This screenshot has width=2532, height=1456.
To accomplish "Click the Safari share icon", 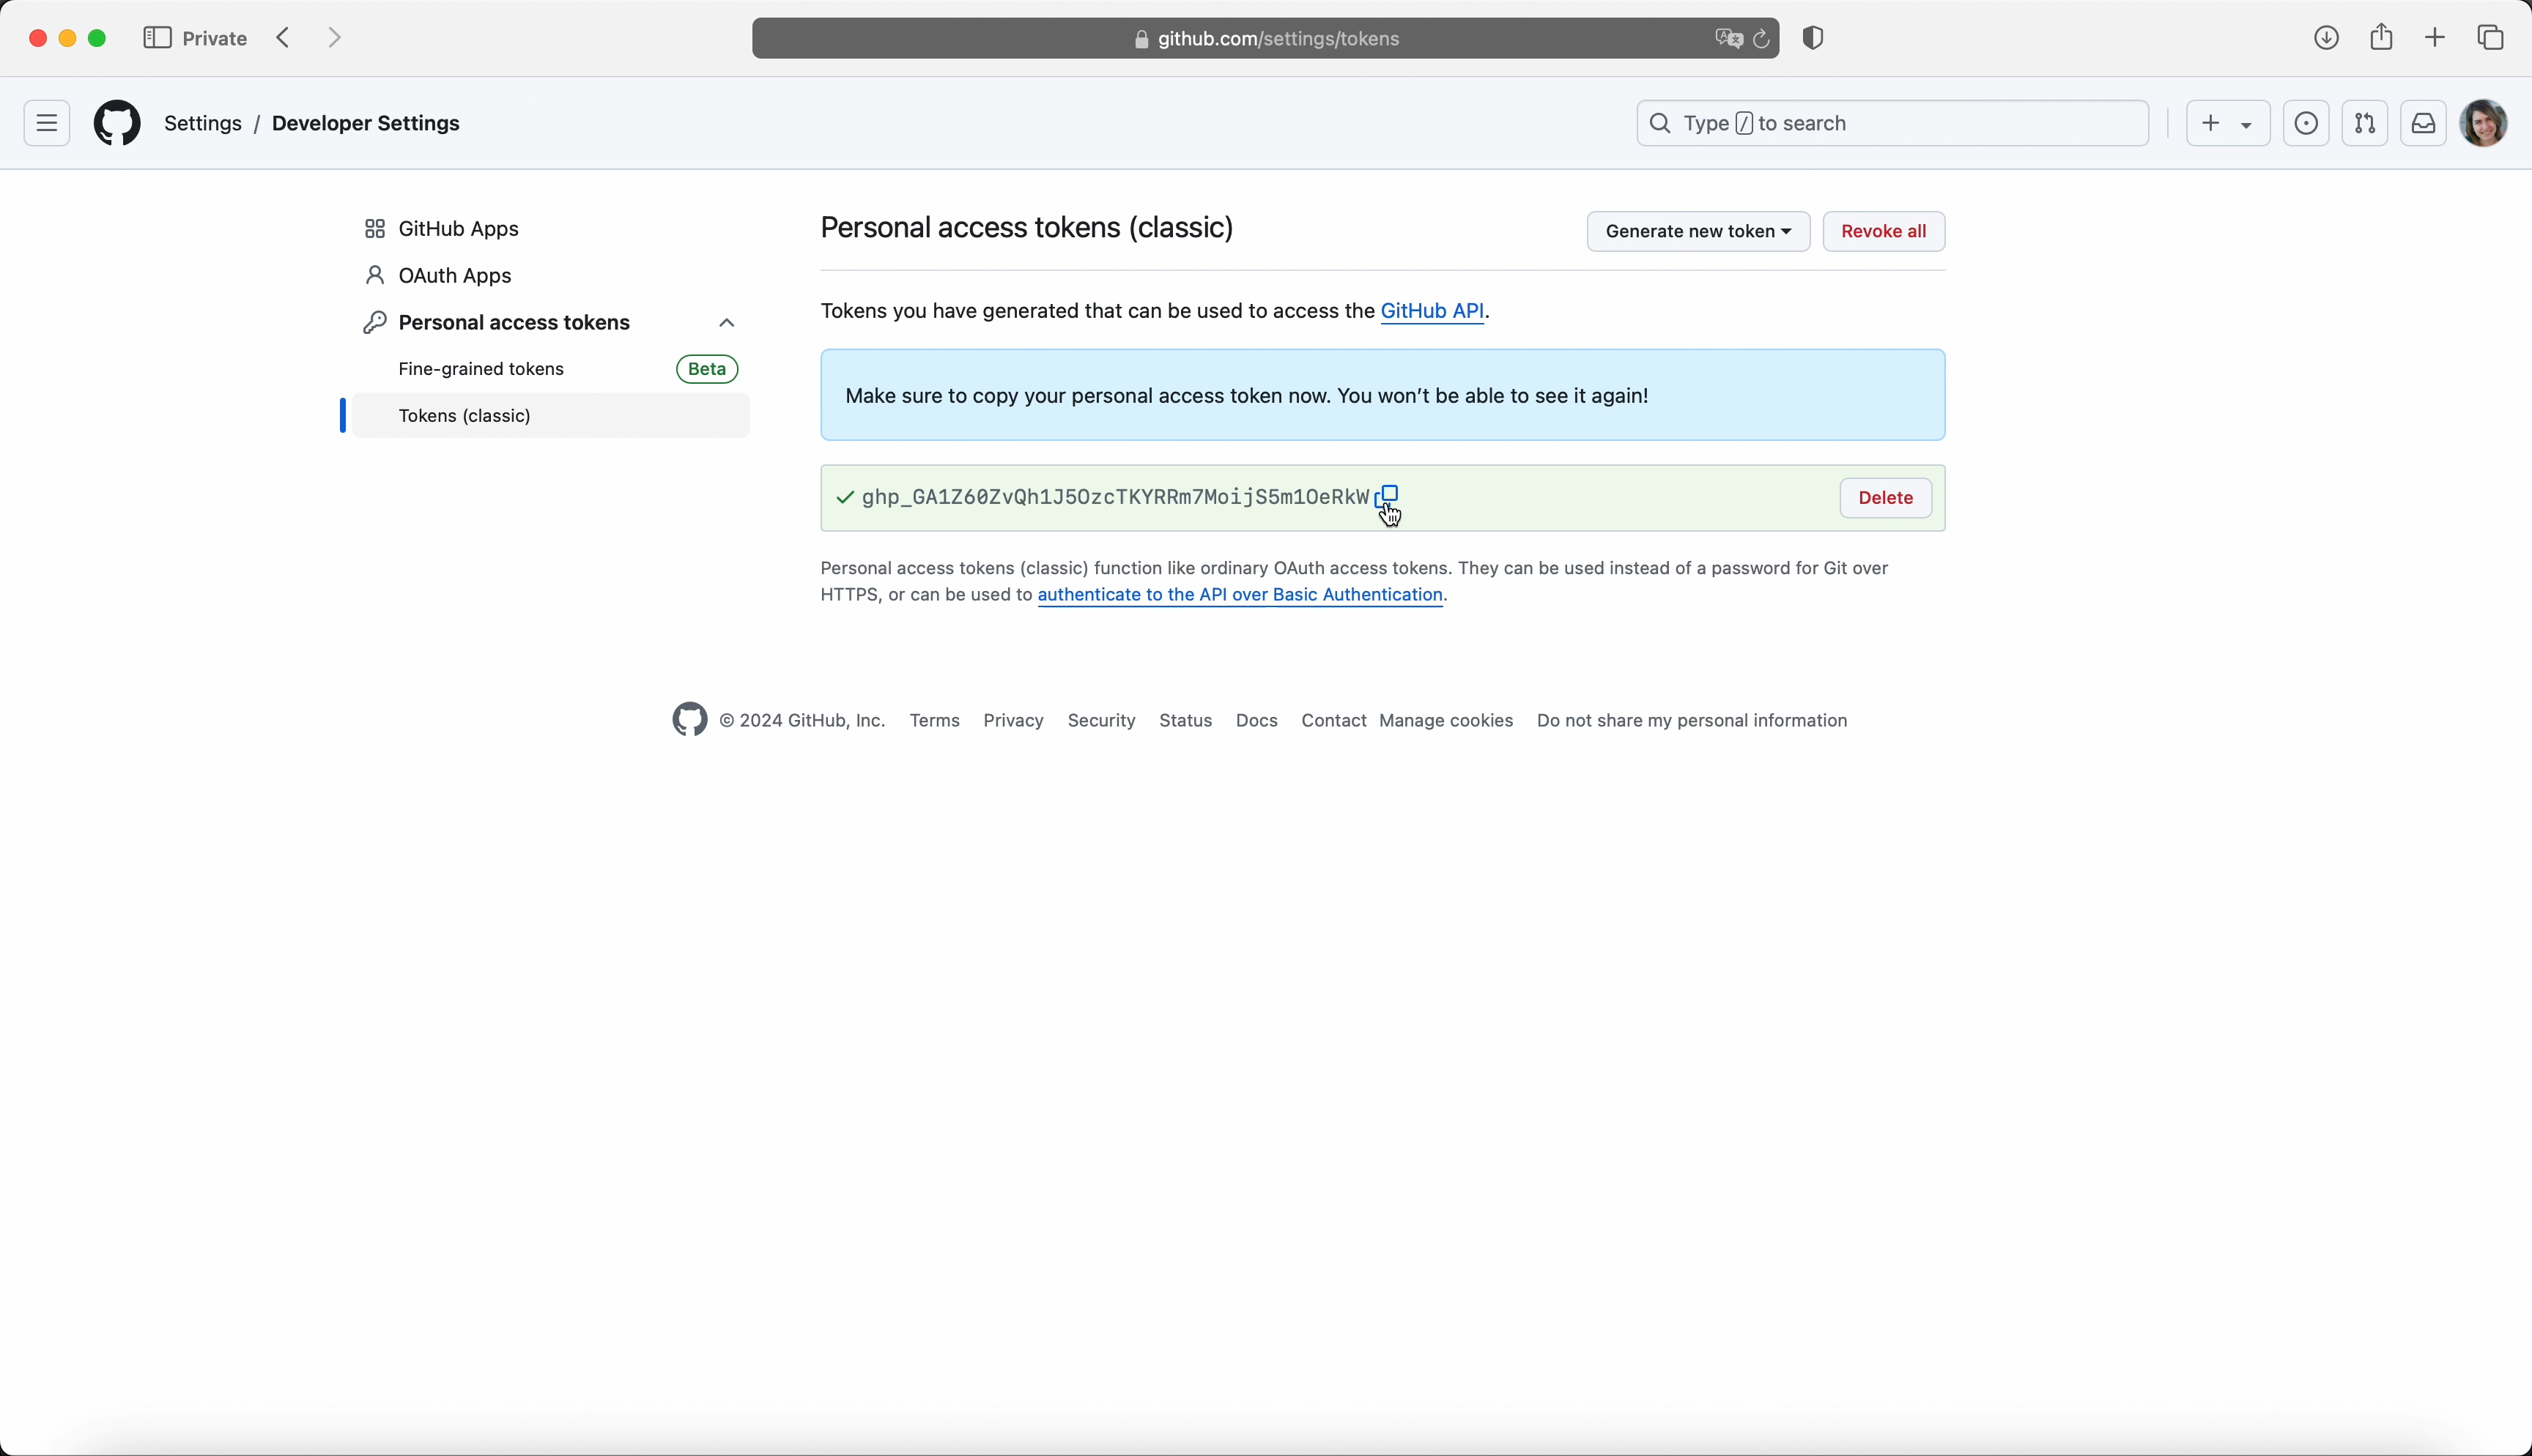I will click(2381, 38).
